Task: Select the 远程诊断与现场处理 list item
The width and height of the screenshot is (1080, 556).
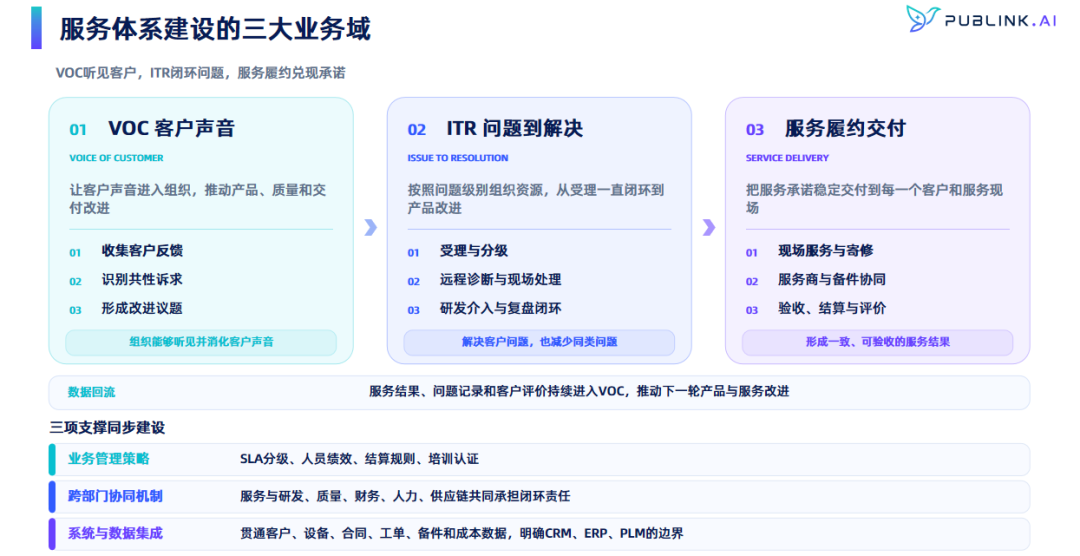Action: click(x=501, y=280)
